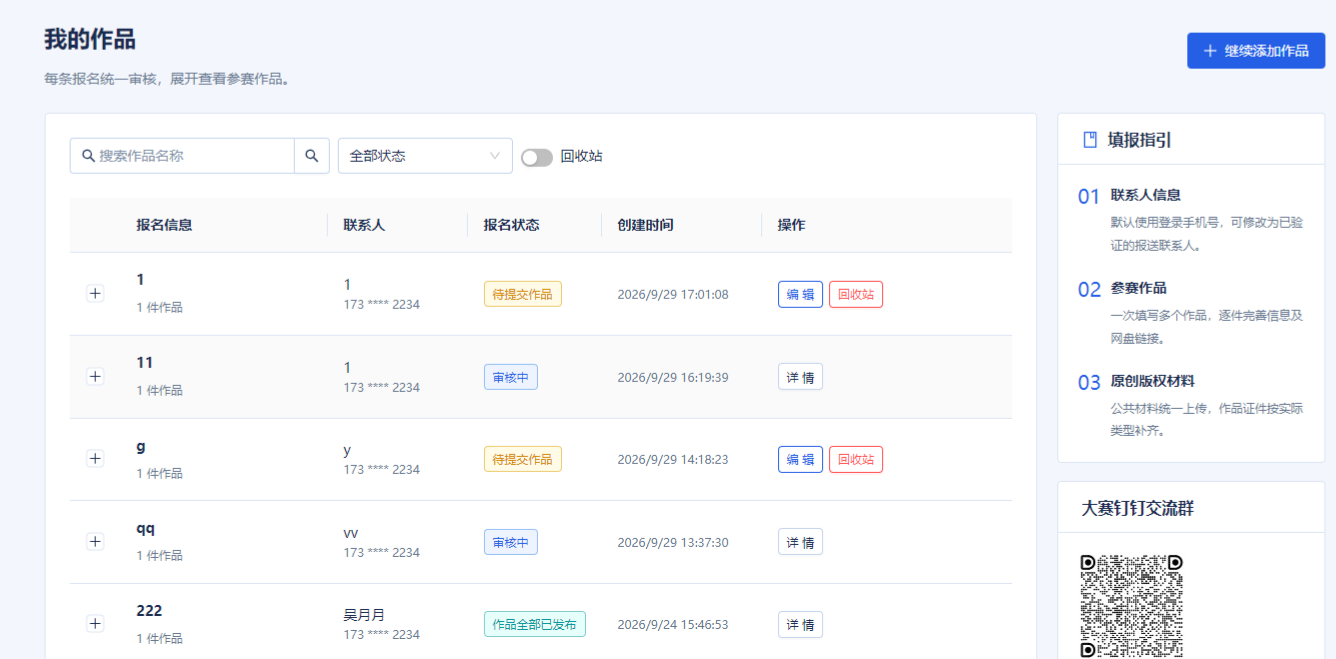Click 待提交作品 status tag in row g
The height and width of the screenshot is (659, 1336).
point(522,459)
